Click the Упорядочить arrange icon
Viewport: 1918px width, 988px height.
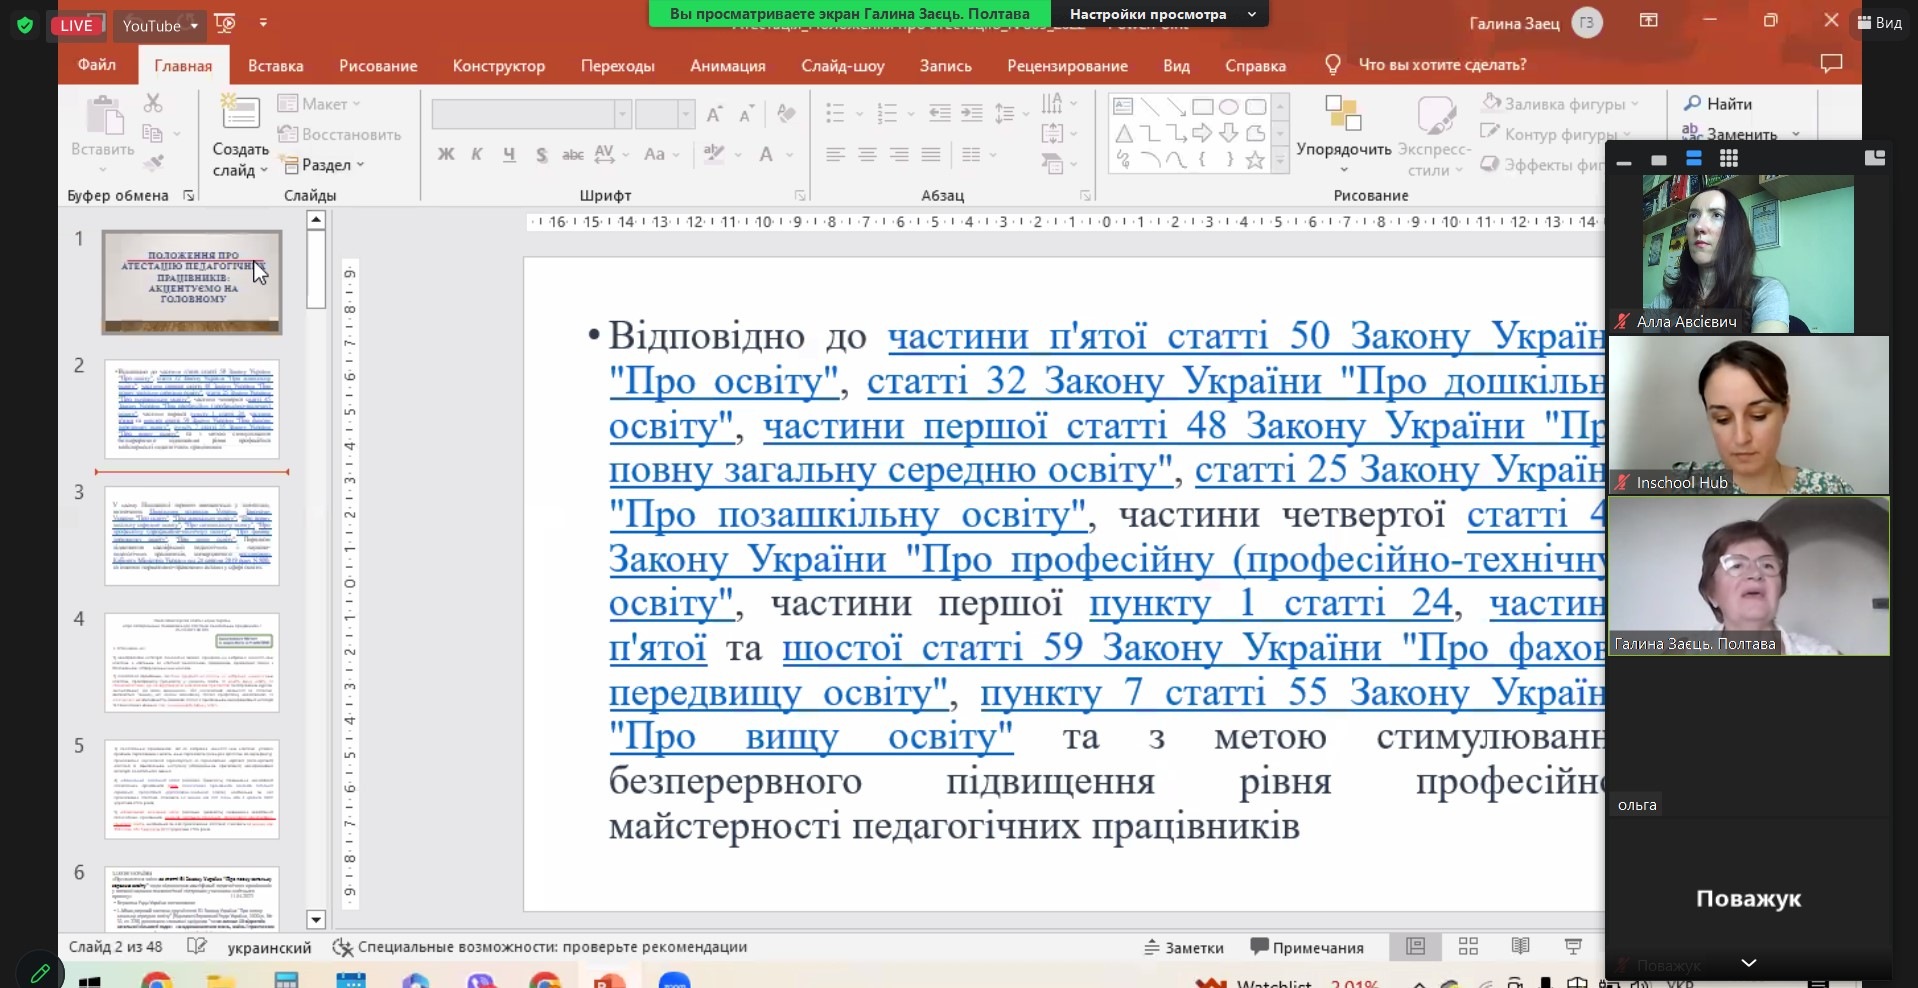tap(1343, 113)
